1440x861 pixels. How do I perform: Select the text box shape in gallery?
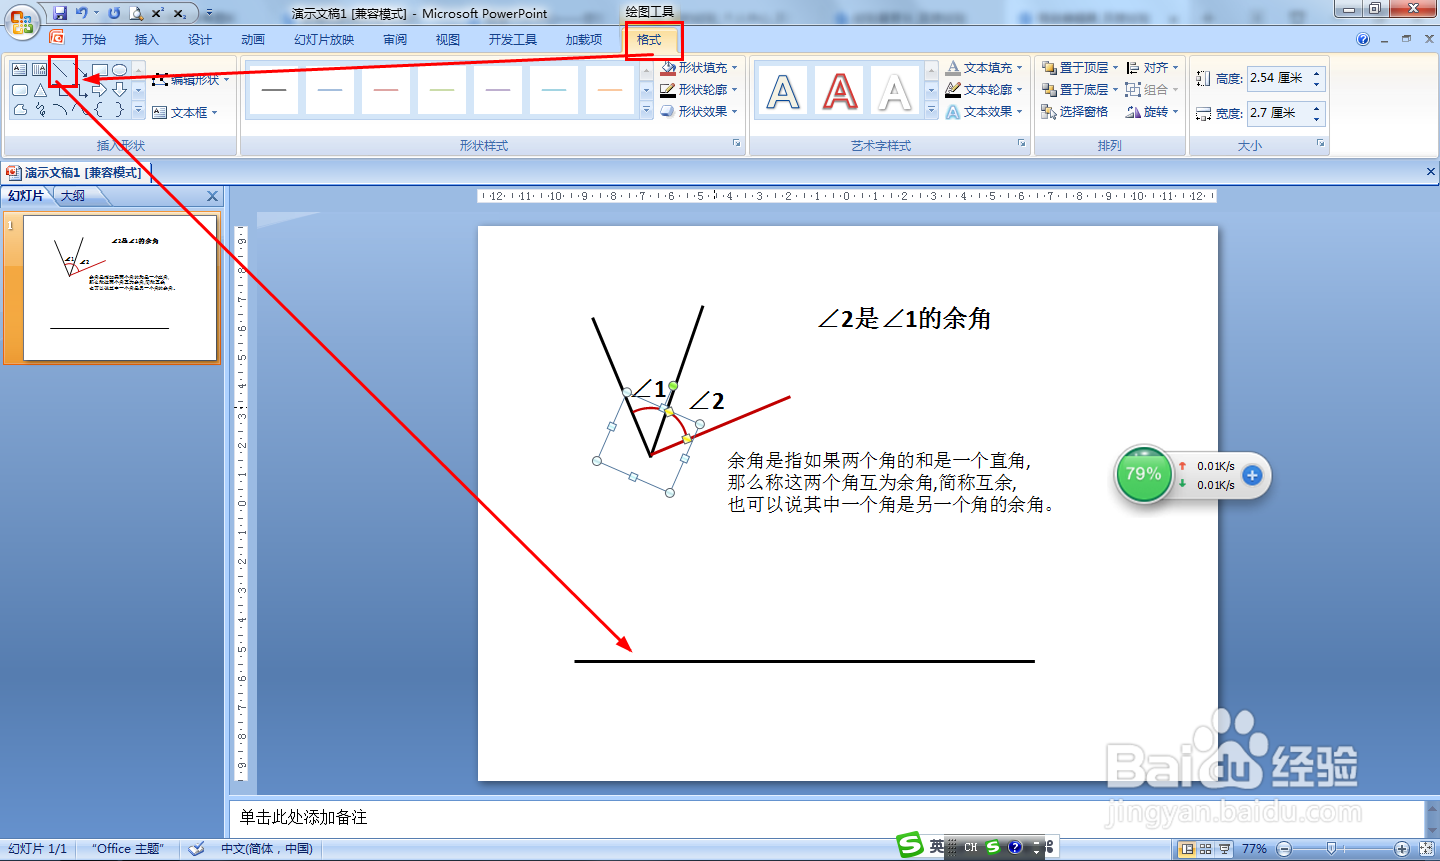click(20, 70)
